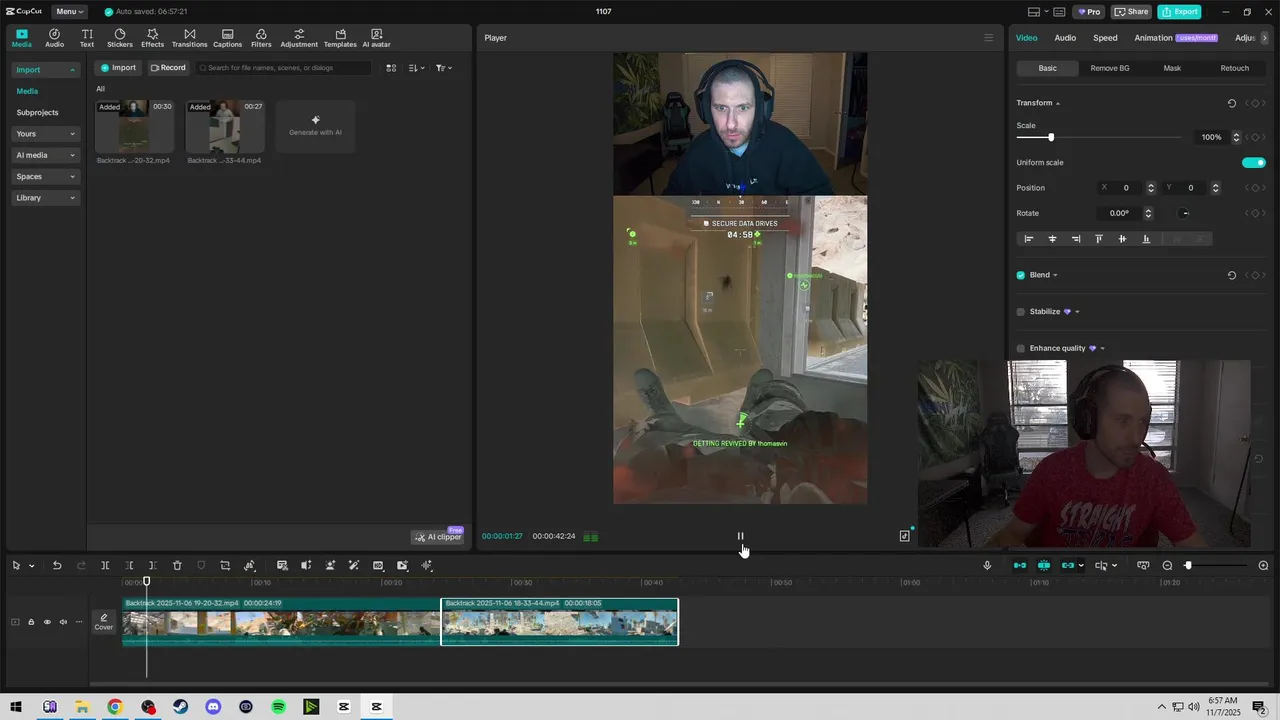Viewport: 1280px width, 720px height.
Task: Enable the Stabilize checkbox
Action: [1021, 311]
